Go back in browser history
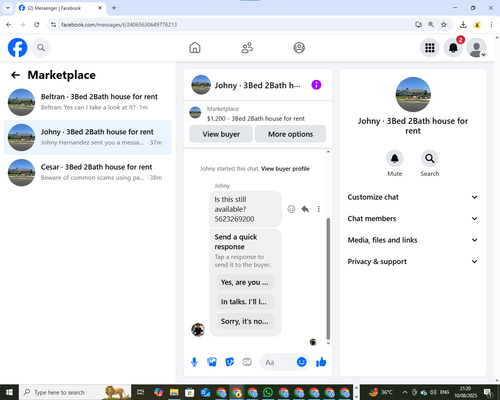500x400 pixels. 9,24
